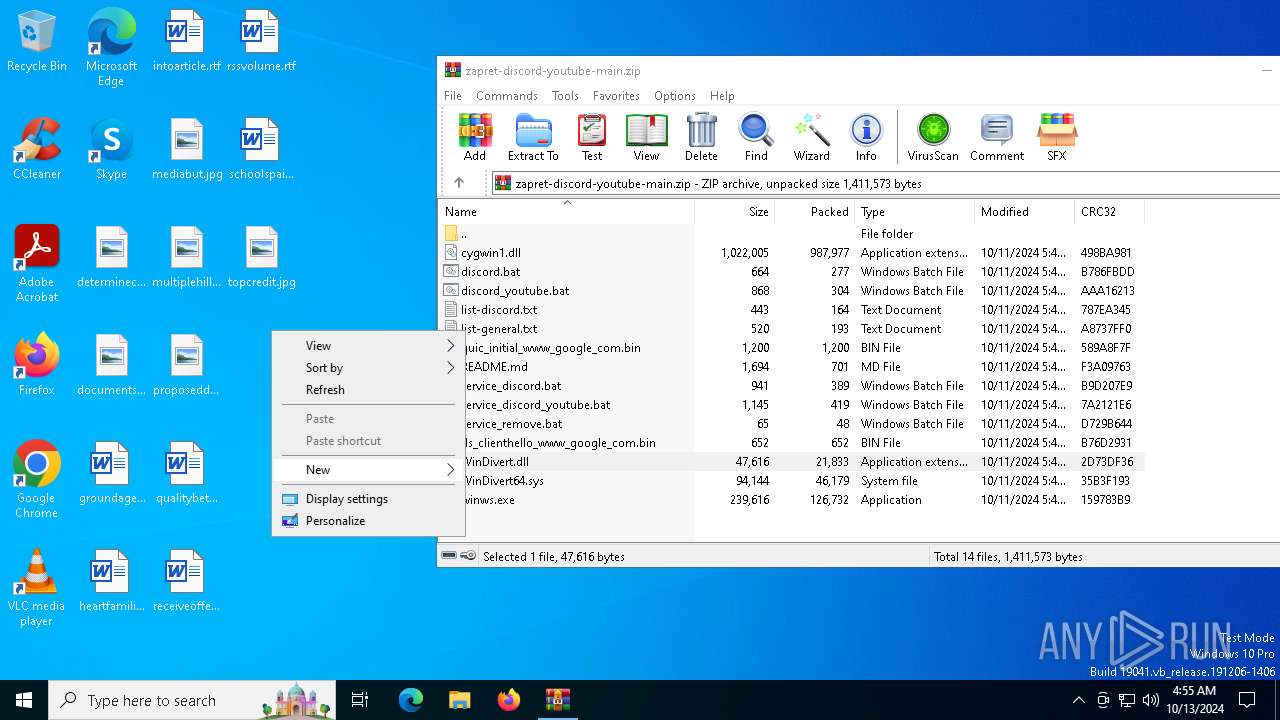Open Task View on the taskbar
Viewport: 1280px width, 720px height.
(x=360, y=700)
